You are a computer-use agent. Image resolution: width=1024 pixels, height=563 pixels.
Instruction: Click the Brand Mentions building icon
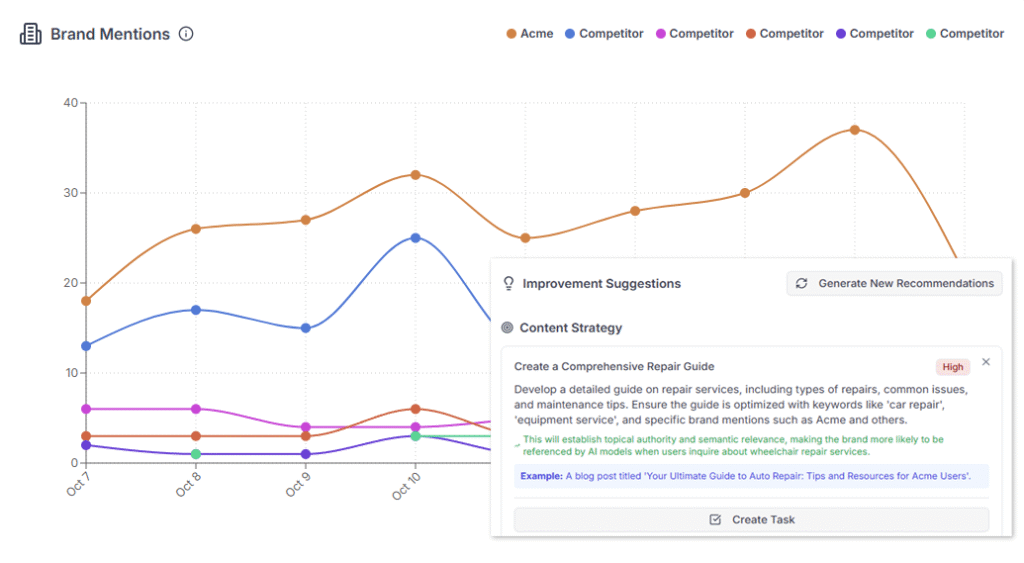(x=30, y=34)
